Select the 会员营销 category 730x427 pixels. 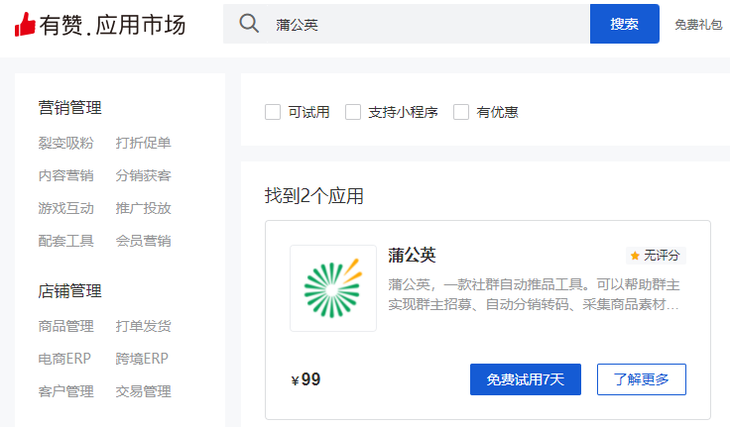coord(143,241)
